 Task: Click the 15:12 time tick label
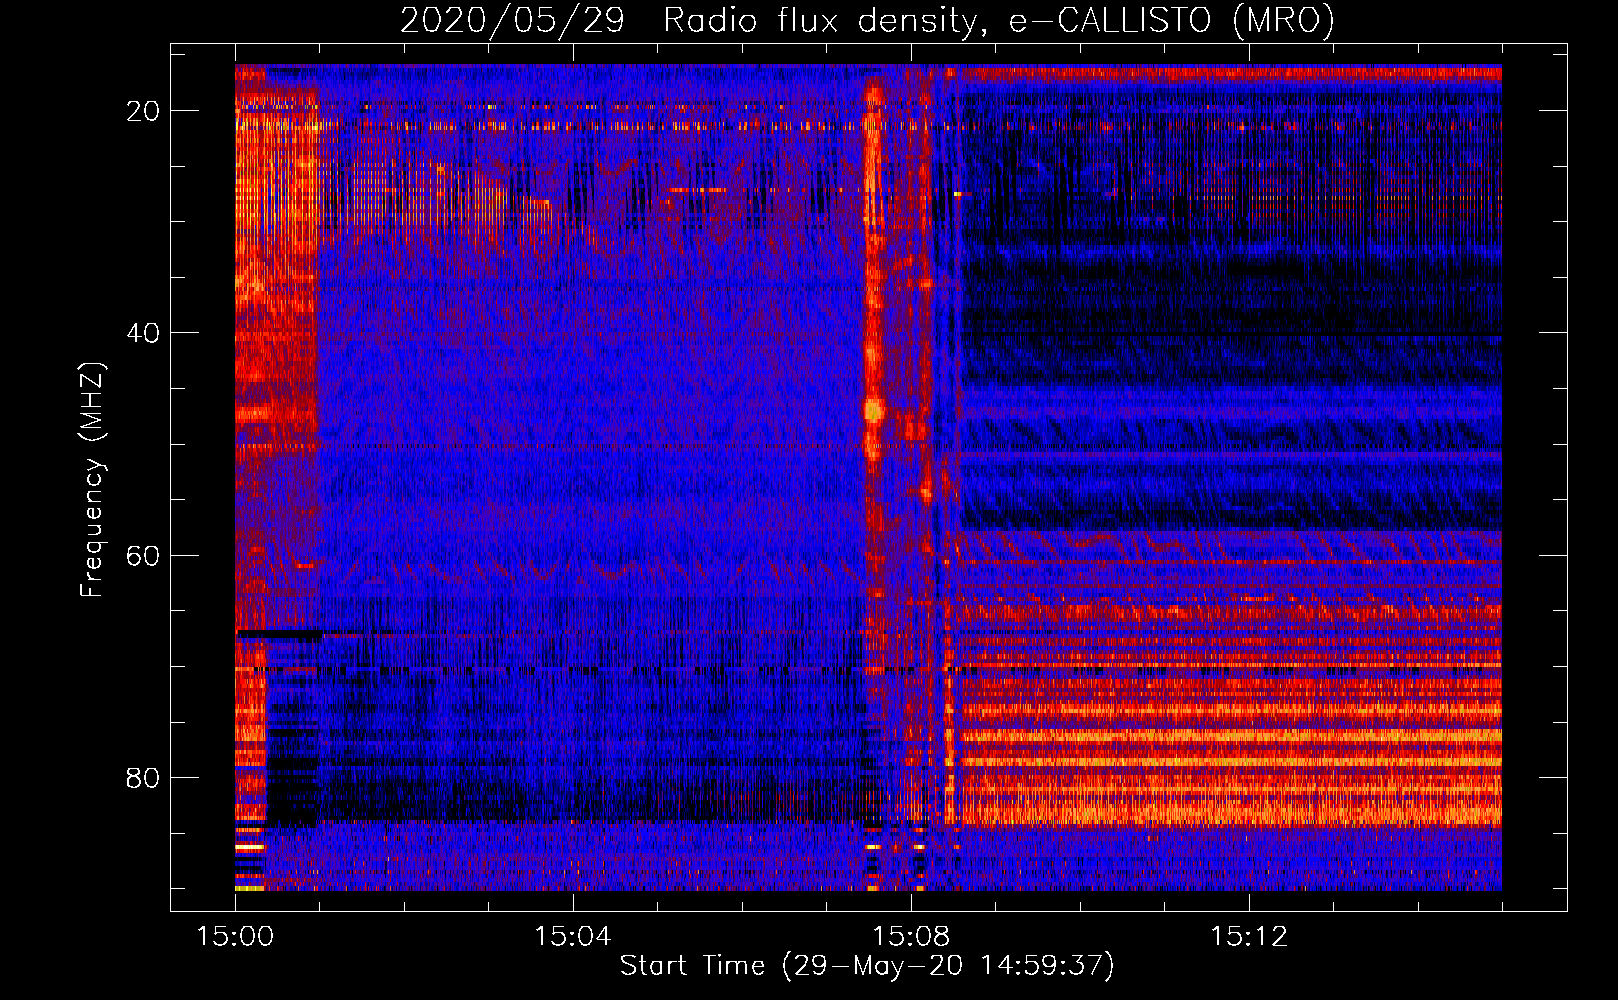[1249, 937]
